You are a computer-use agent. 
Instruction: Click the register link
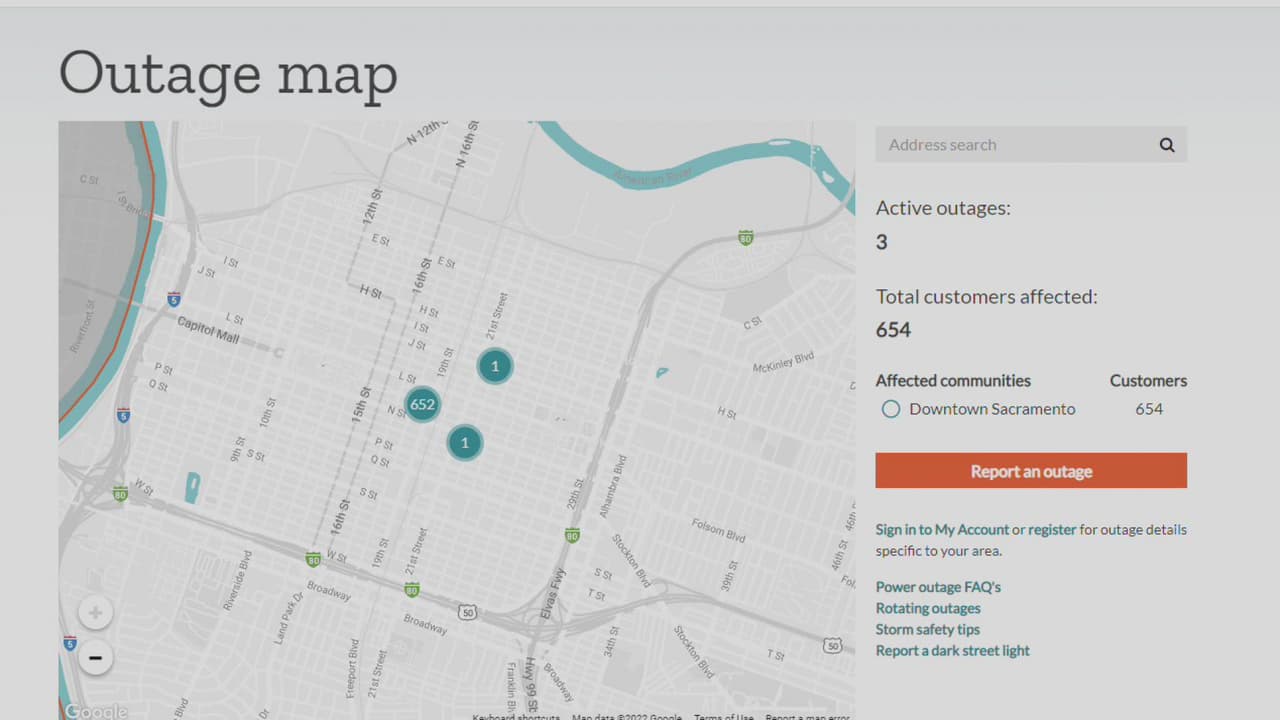click(1052, 530)
